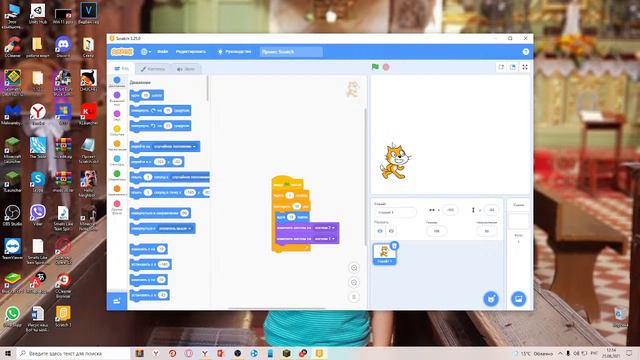Click the steps value in the palette move block
This screenshot has height=360, width=640.
pyautogui.click(x=145, y=96)
